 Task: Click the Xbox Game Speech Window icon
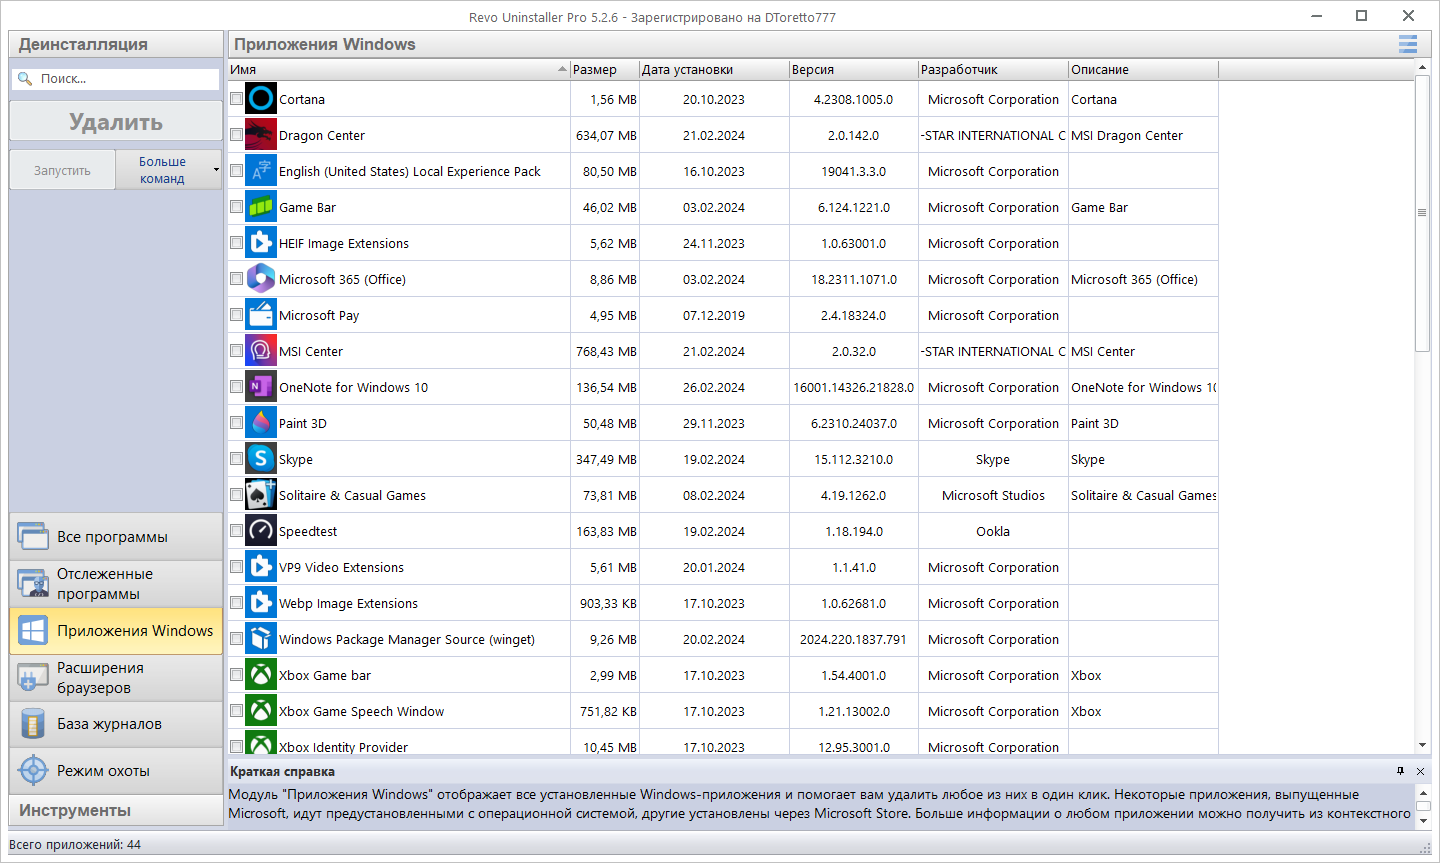coord(261,711)
